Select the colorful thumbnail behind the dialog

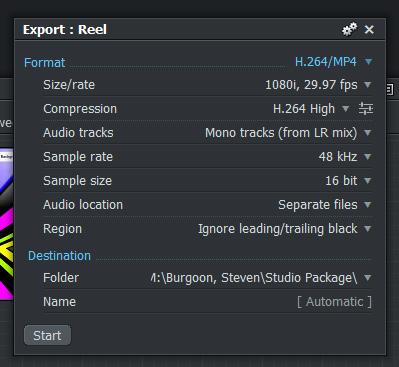(x=7, y=224)
